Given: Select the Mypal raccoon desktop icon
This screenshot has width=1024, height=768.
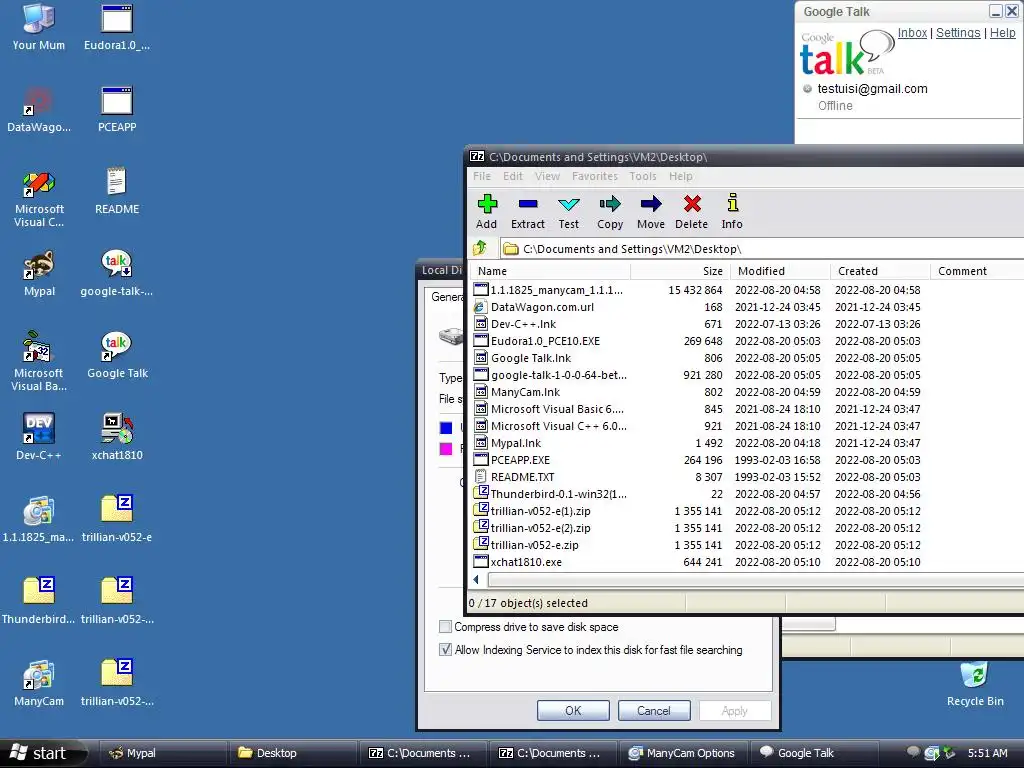Looking at the screenshot, I should pos(39,273).
